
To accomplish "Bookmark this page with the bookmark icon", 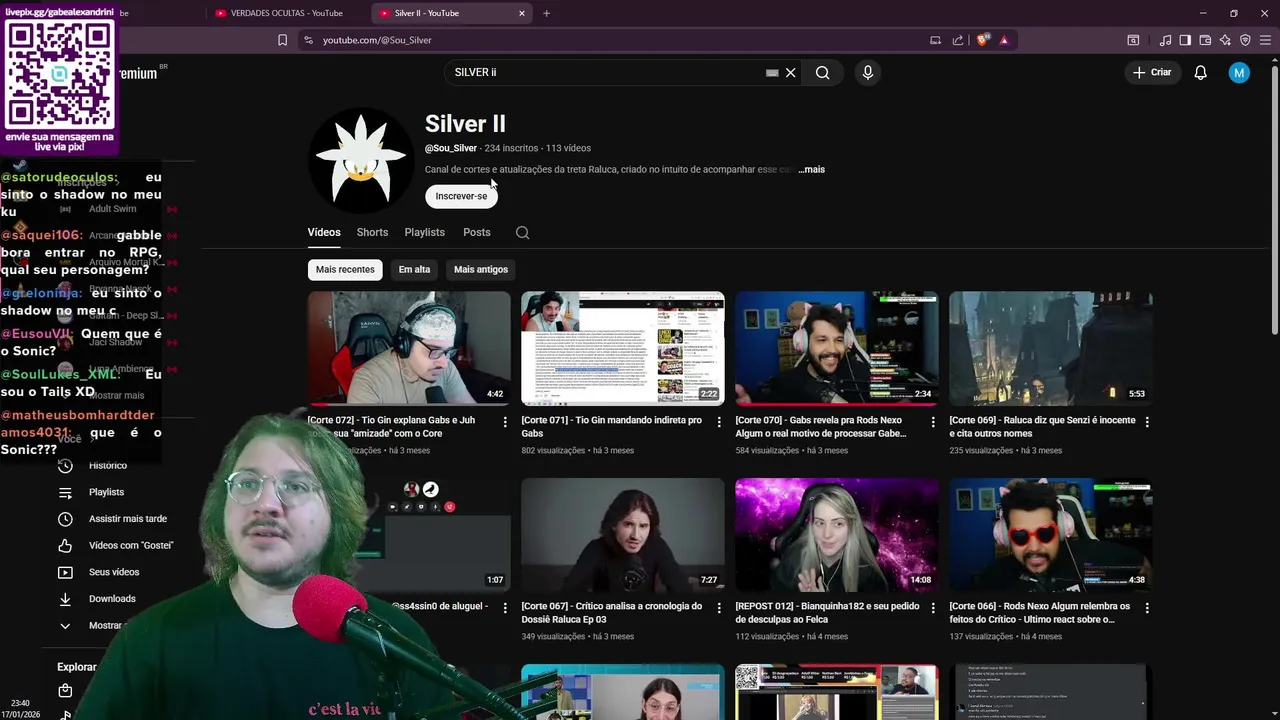I will (283, 40).
